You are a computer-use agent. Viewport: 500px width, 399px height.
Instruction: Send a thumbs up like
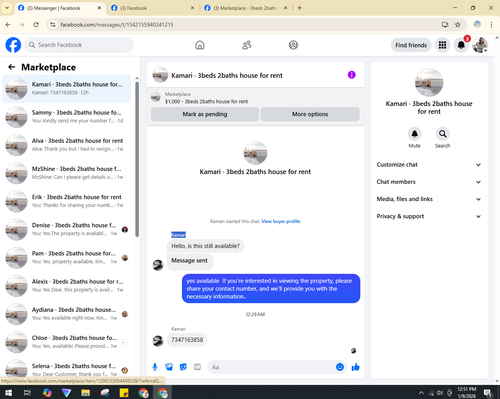click(356, 367)
